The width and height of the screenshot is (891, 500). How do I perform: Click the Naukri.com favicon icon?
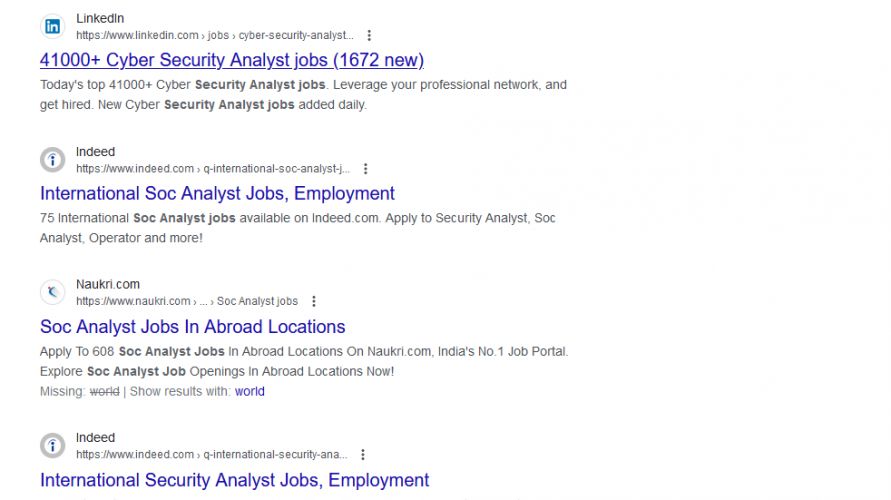coord(52,292)
